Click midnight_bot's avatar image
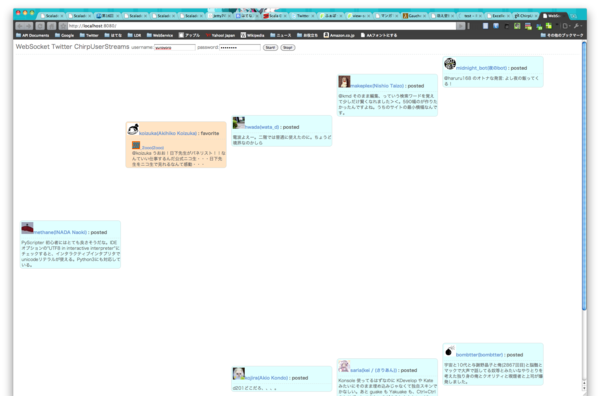This screenshot has height=396, width=600. (450, 64)
